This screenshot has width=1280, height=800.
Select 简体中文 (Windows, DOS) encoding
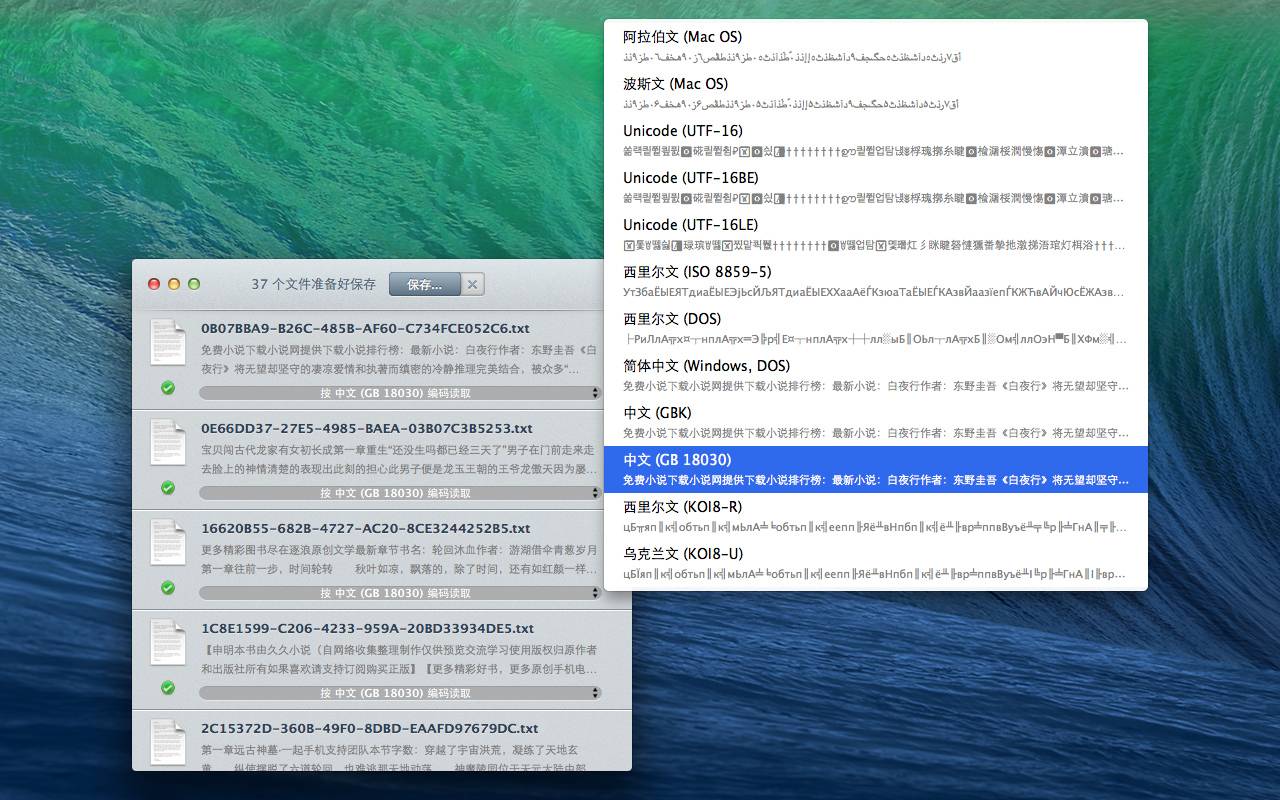pos(875,375)
